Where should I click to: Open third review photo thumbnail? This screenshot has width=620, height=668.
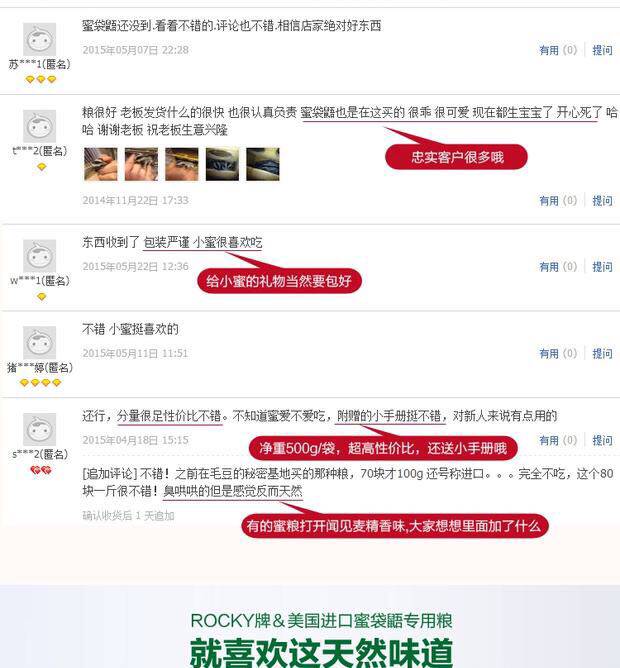182,164
